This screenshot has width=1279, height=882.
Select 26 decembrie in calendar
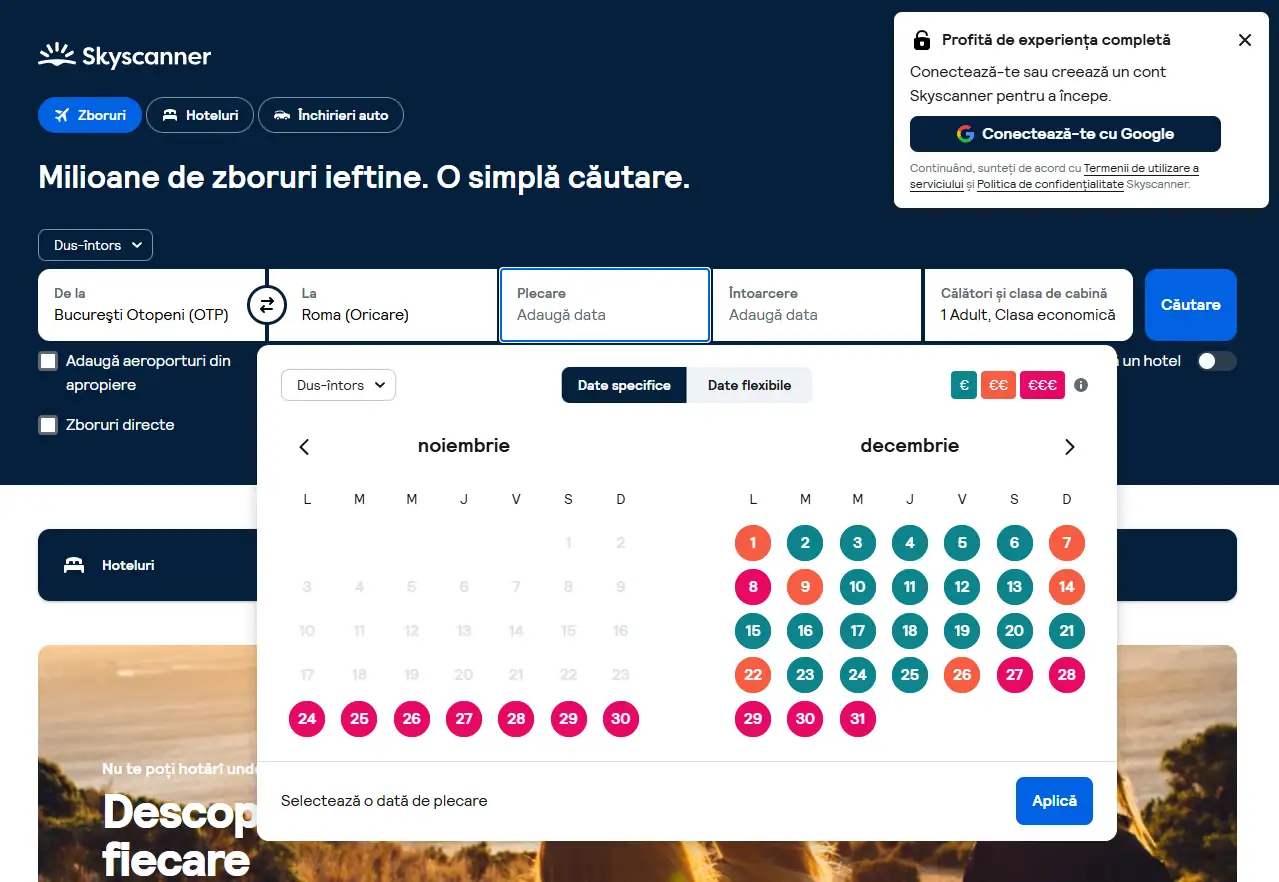962,674
